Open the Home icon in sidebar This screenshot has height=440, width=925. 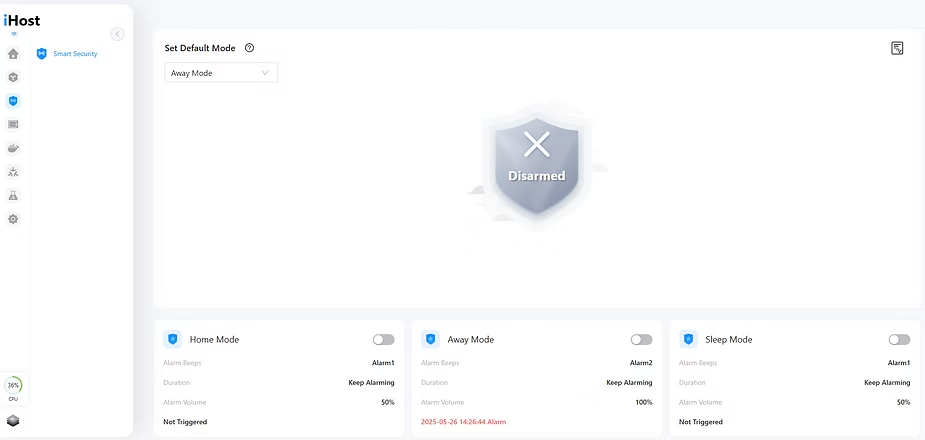pos(13,54)
